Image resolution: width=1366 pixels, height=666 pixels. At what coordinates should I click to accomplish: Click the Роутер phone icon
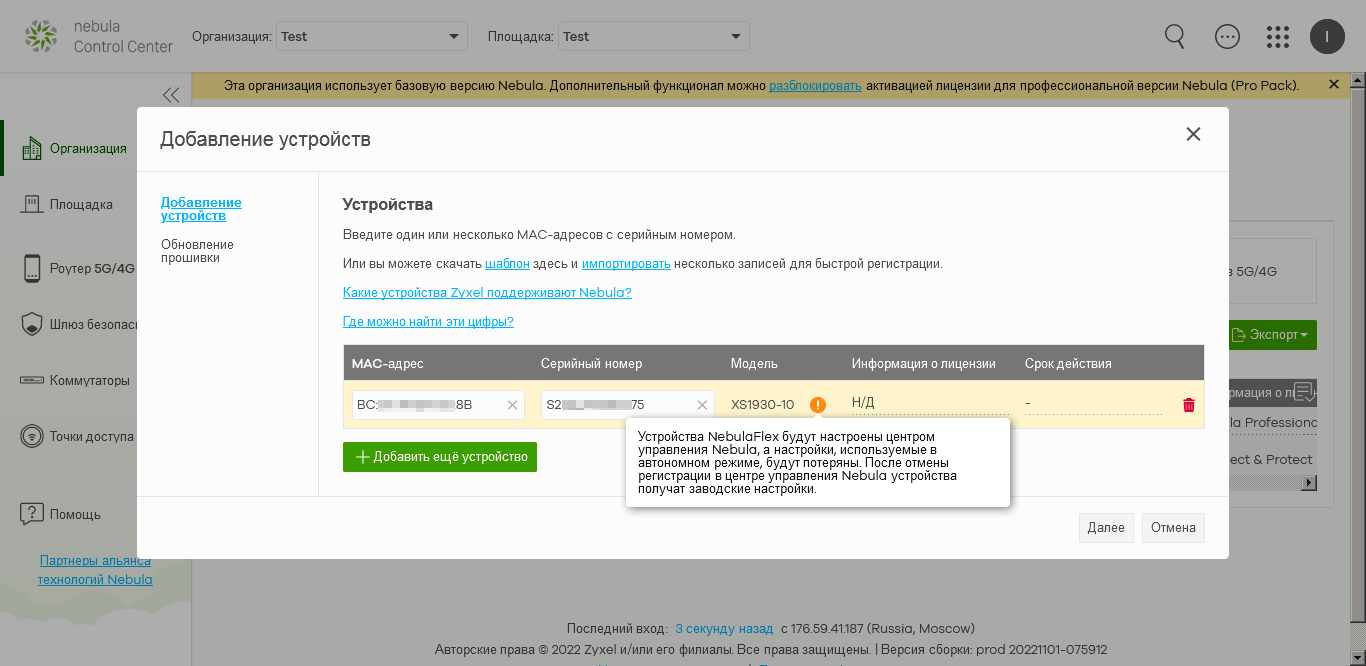pyautogui.click(x=32, y=268)
